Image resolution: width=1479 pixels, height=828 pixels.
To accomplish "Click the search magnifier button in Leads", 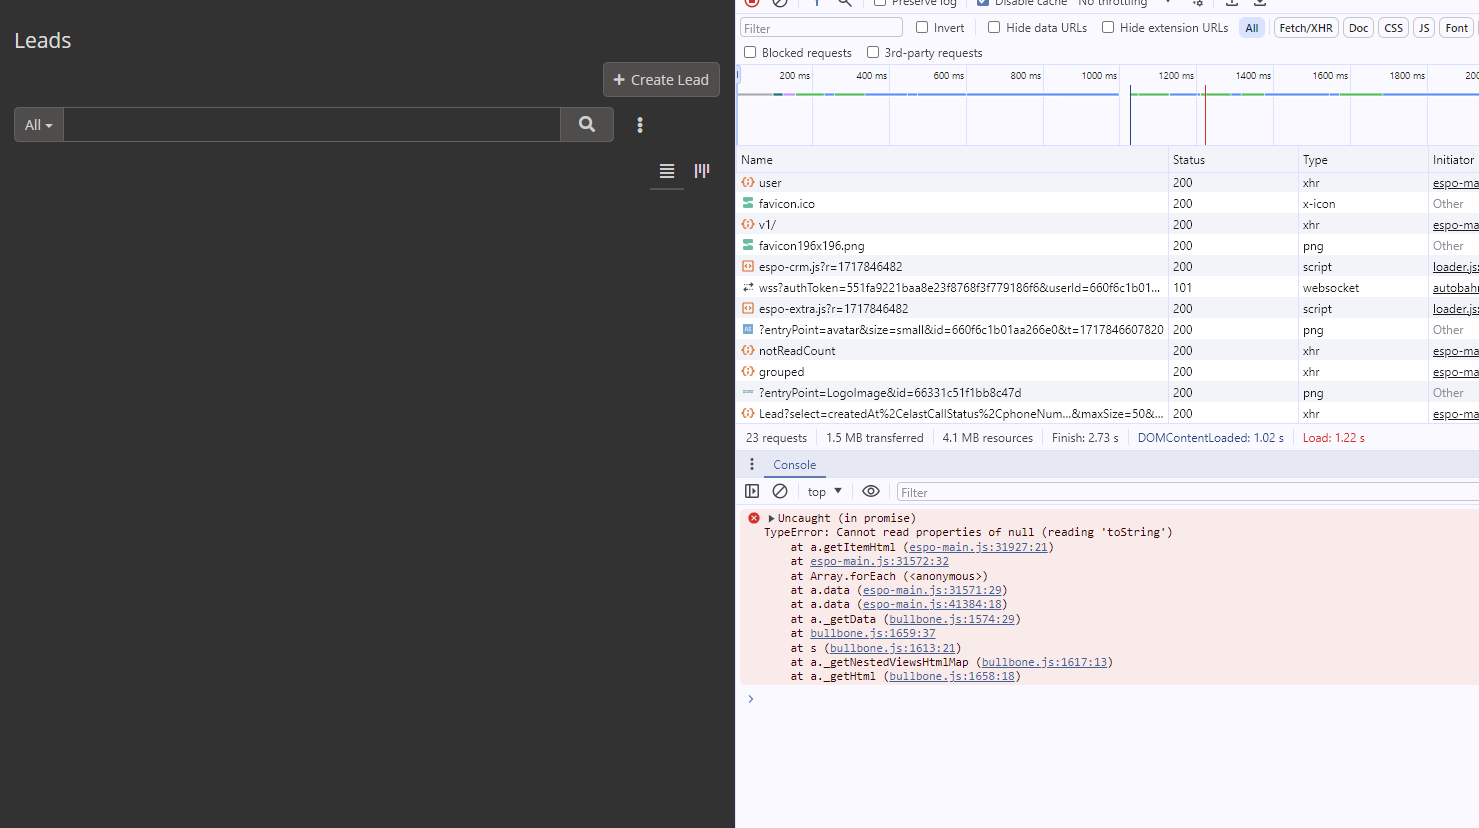I will click(x=587, y=125).
